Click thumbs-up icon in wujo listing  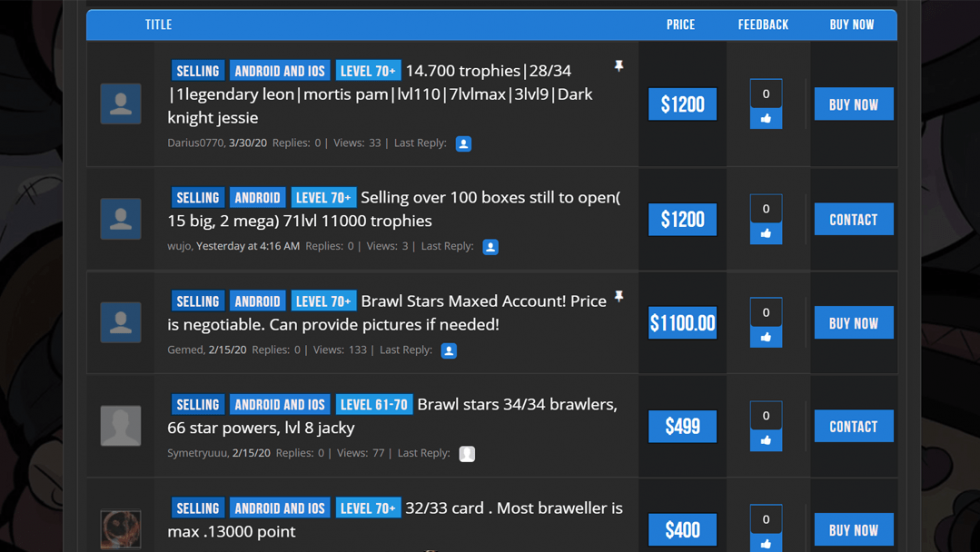(x=766, y=233)
